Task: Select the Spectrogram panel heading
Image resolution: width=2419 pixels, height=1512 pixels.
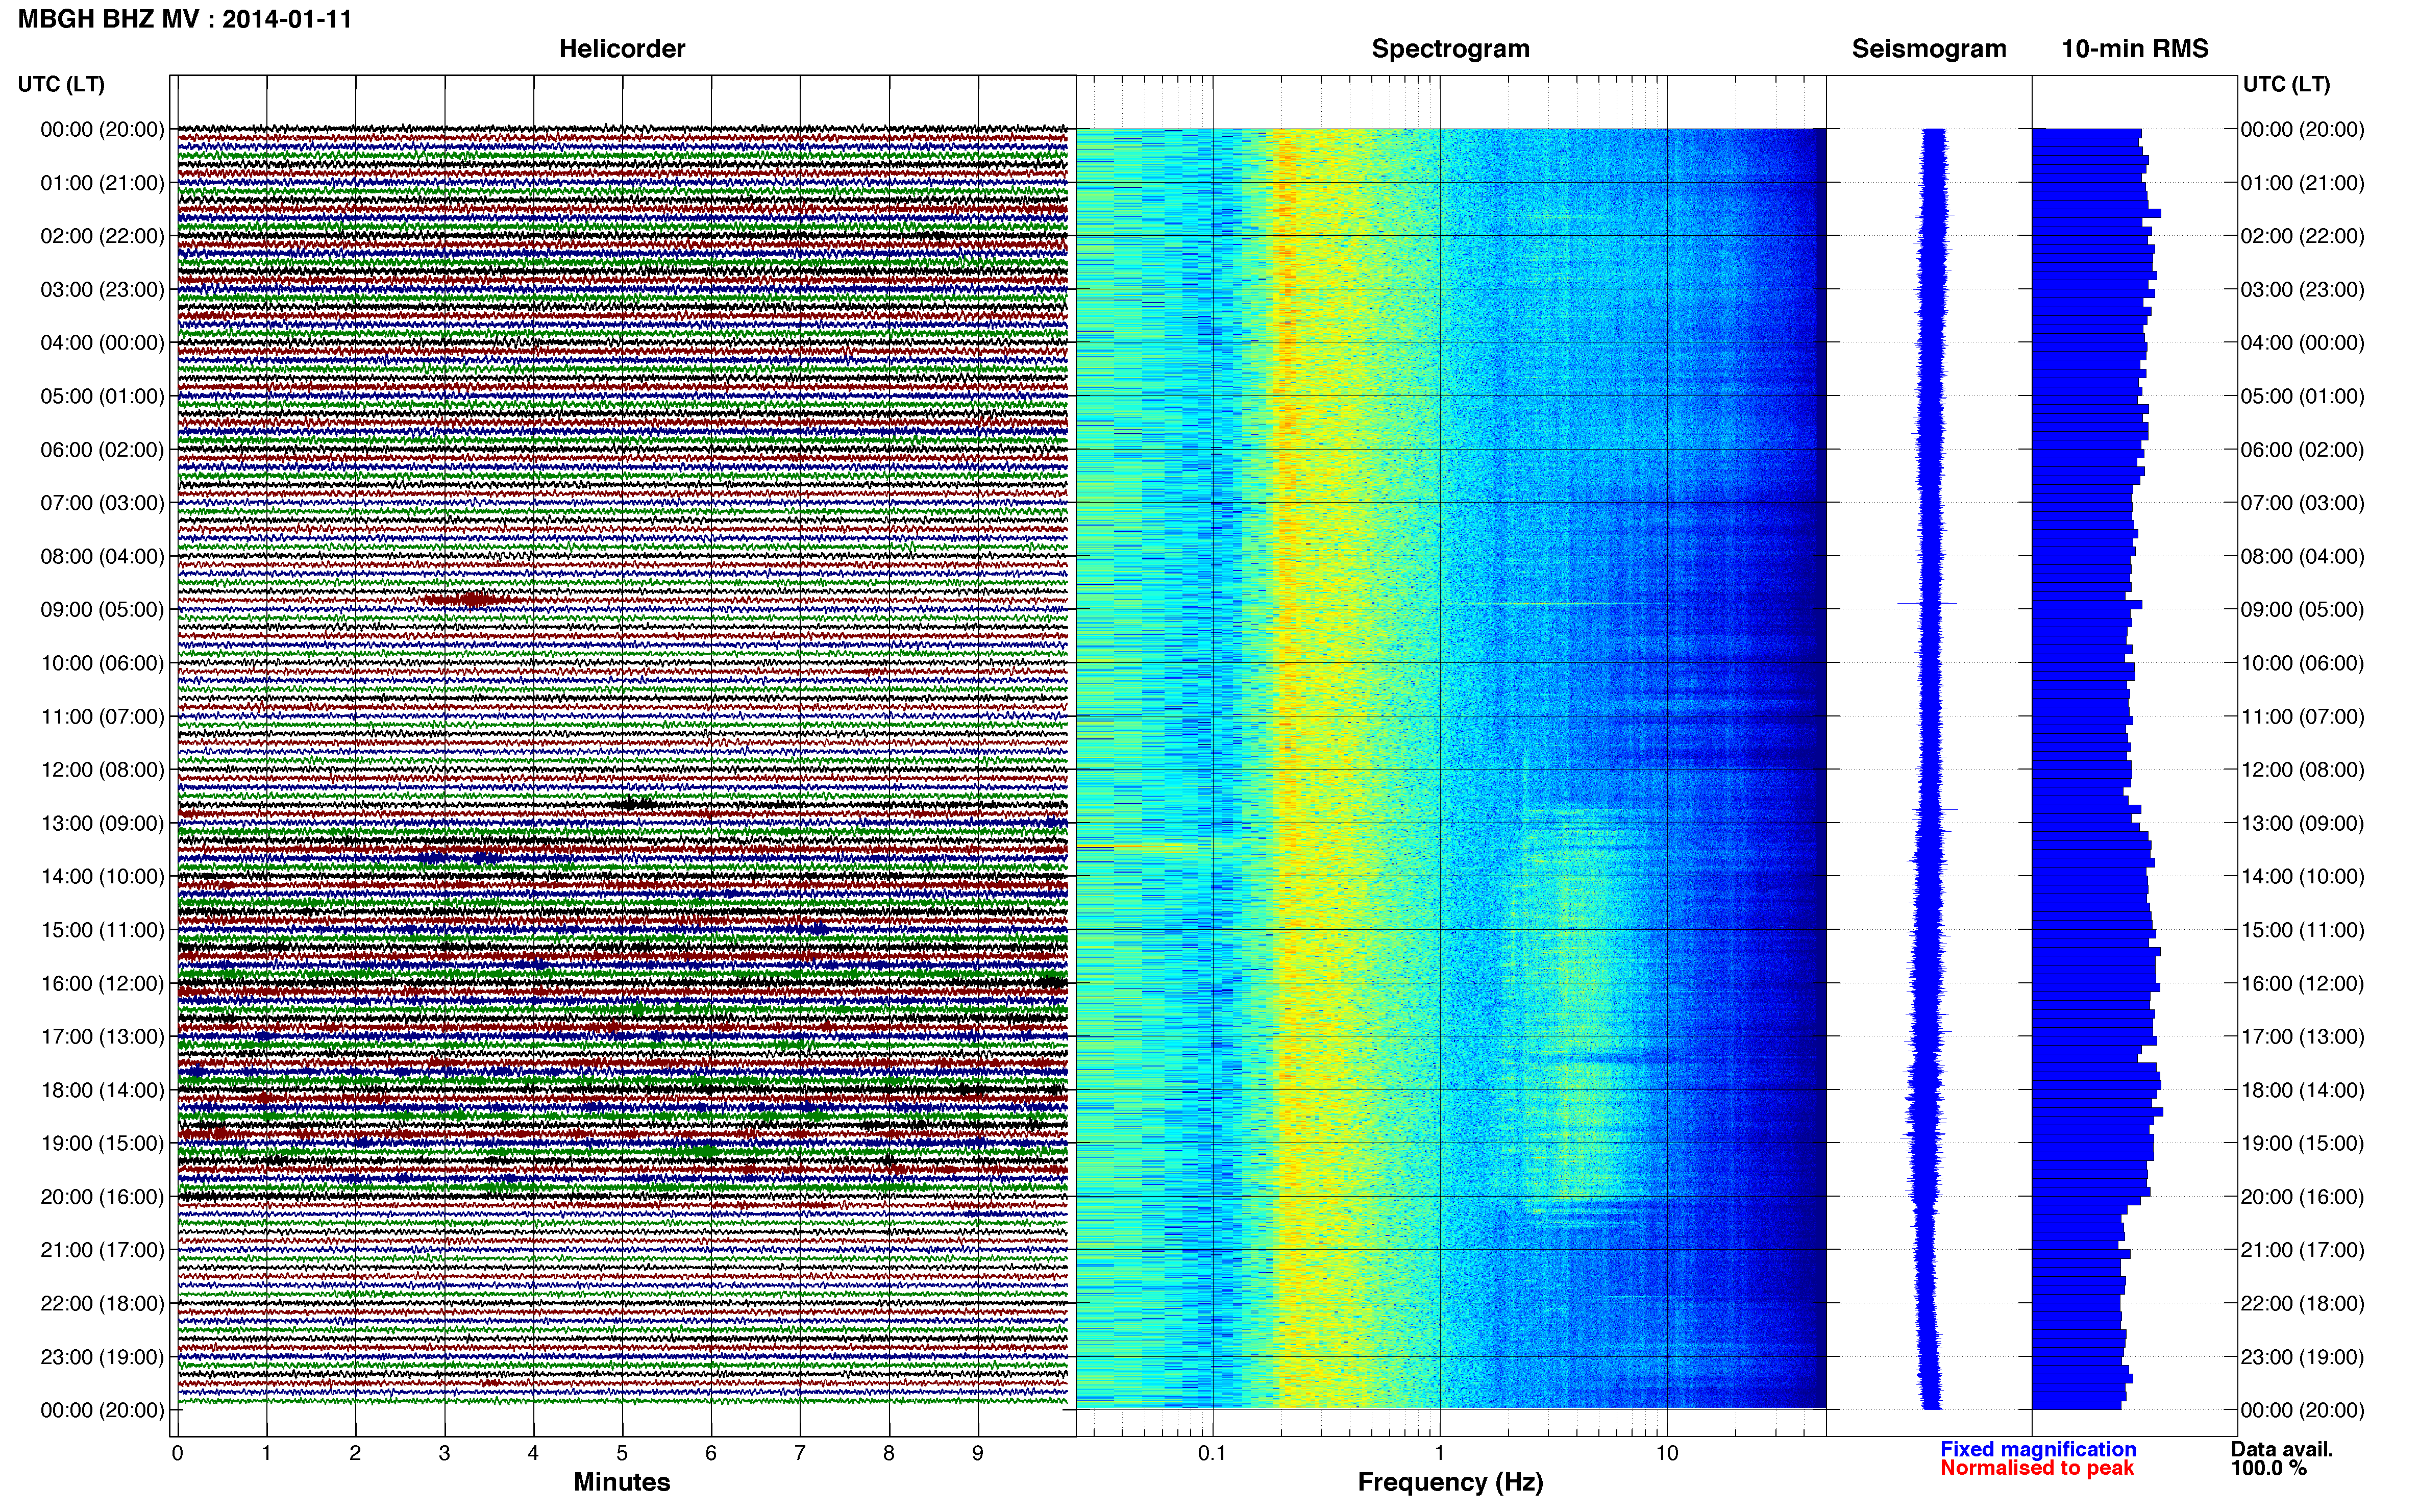Action: point(1450,49)
